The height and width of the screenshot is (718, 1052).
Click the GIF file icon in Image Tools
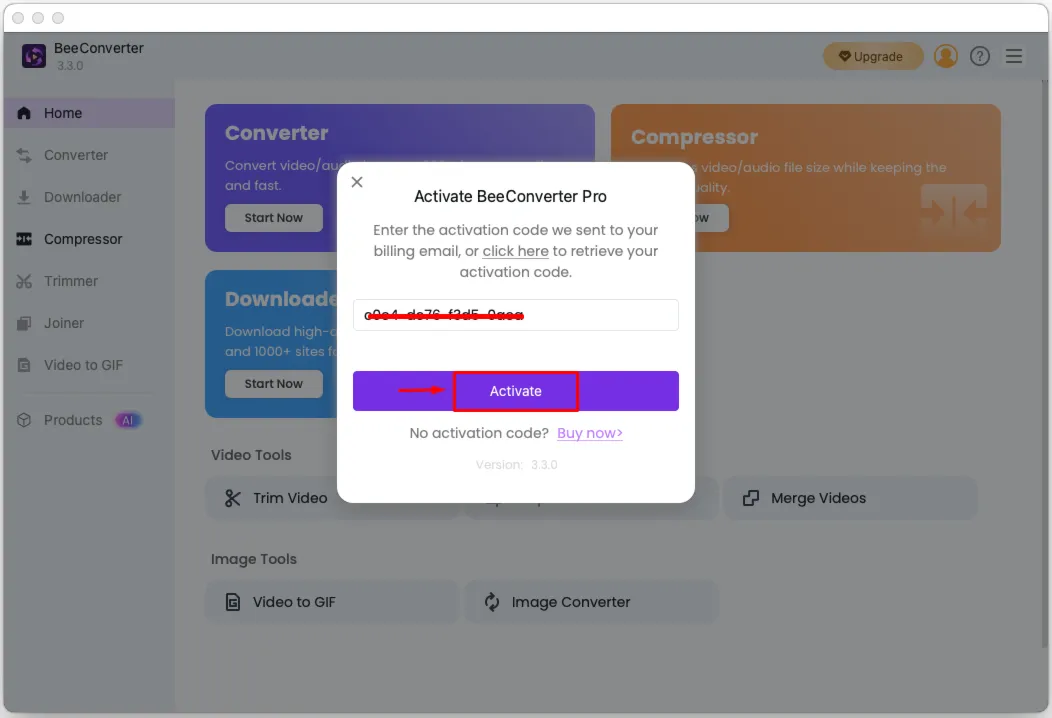point(232,602)
